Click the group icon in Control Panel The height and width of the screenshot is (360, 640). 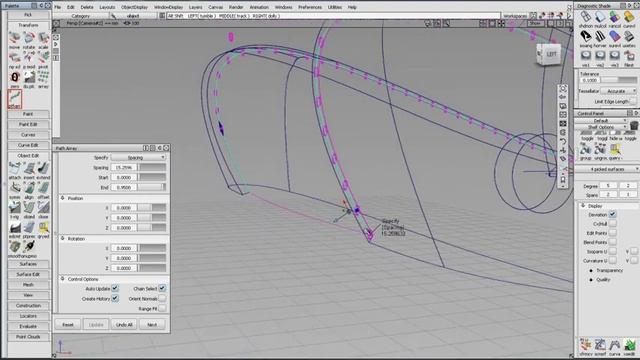click(586, 150)
